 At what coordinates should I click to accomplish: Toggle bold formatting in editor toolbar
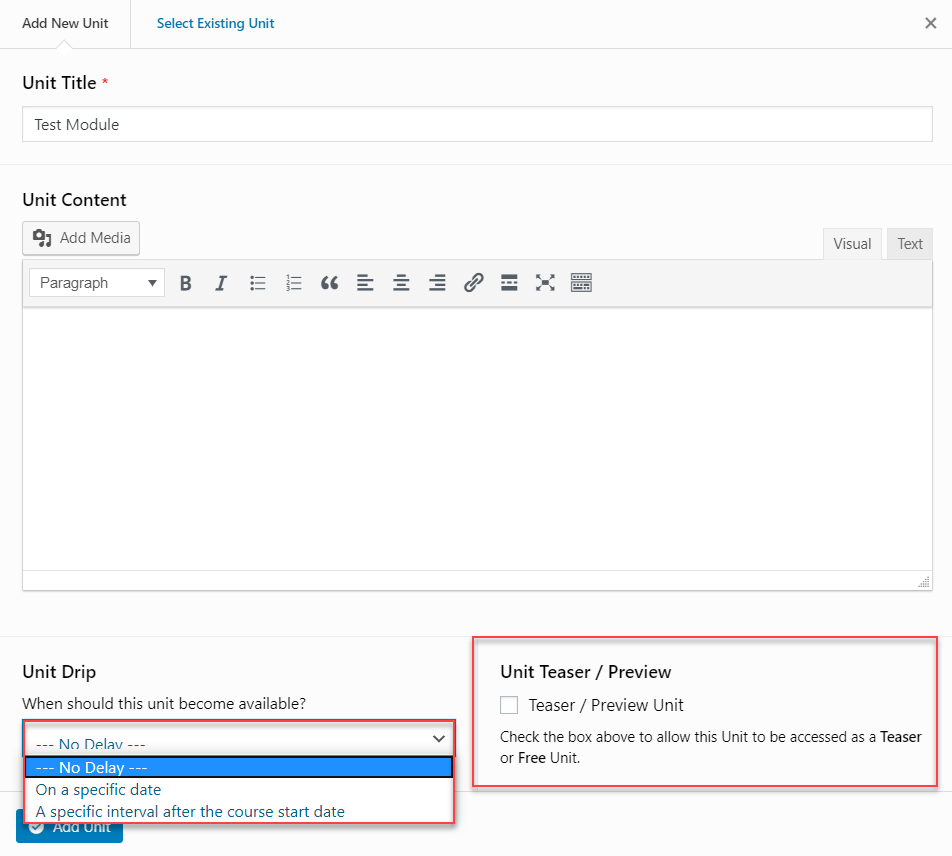186,283
